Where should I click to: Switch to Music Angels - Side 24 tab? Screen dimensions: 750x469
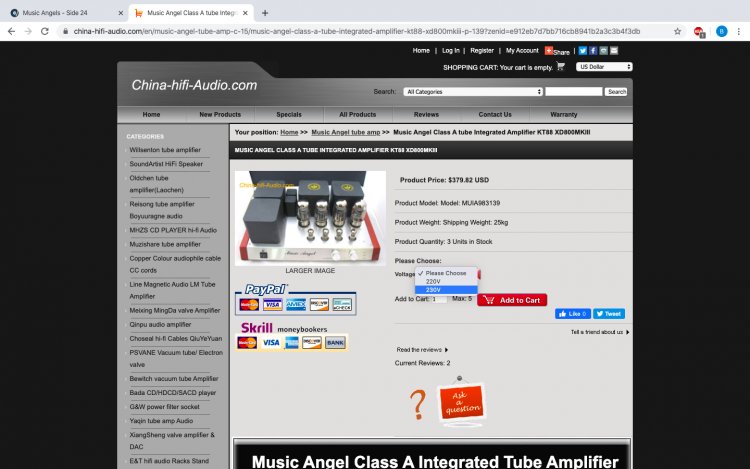click(x=67, y=13)
